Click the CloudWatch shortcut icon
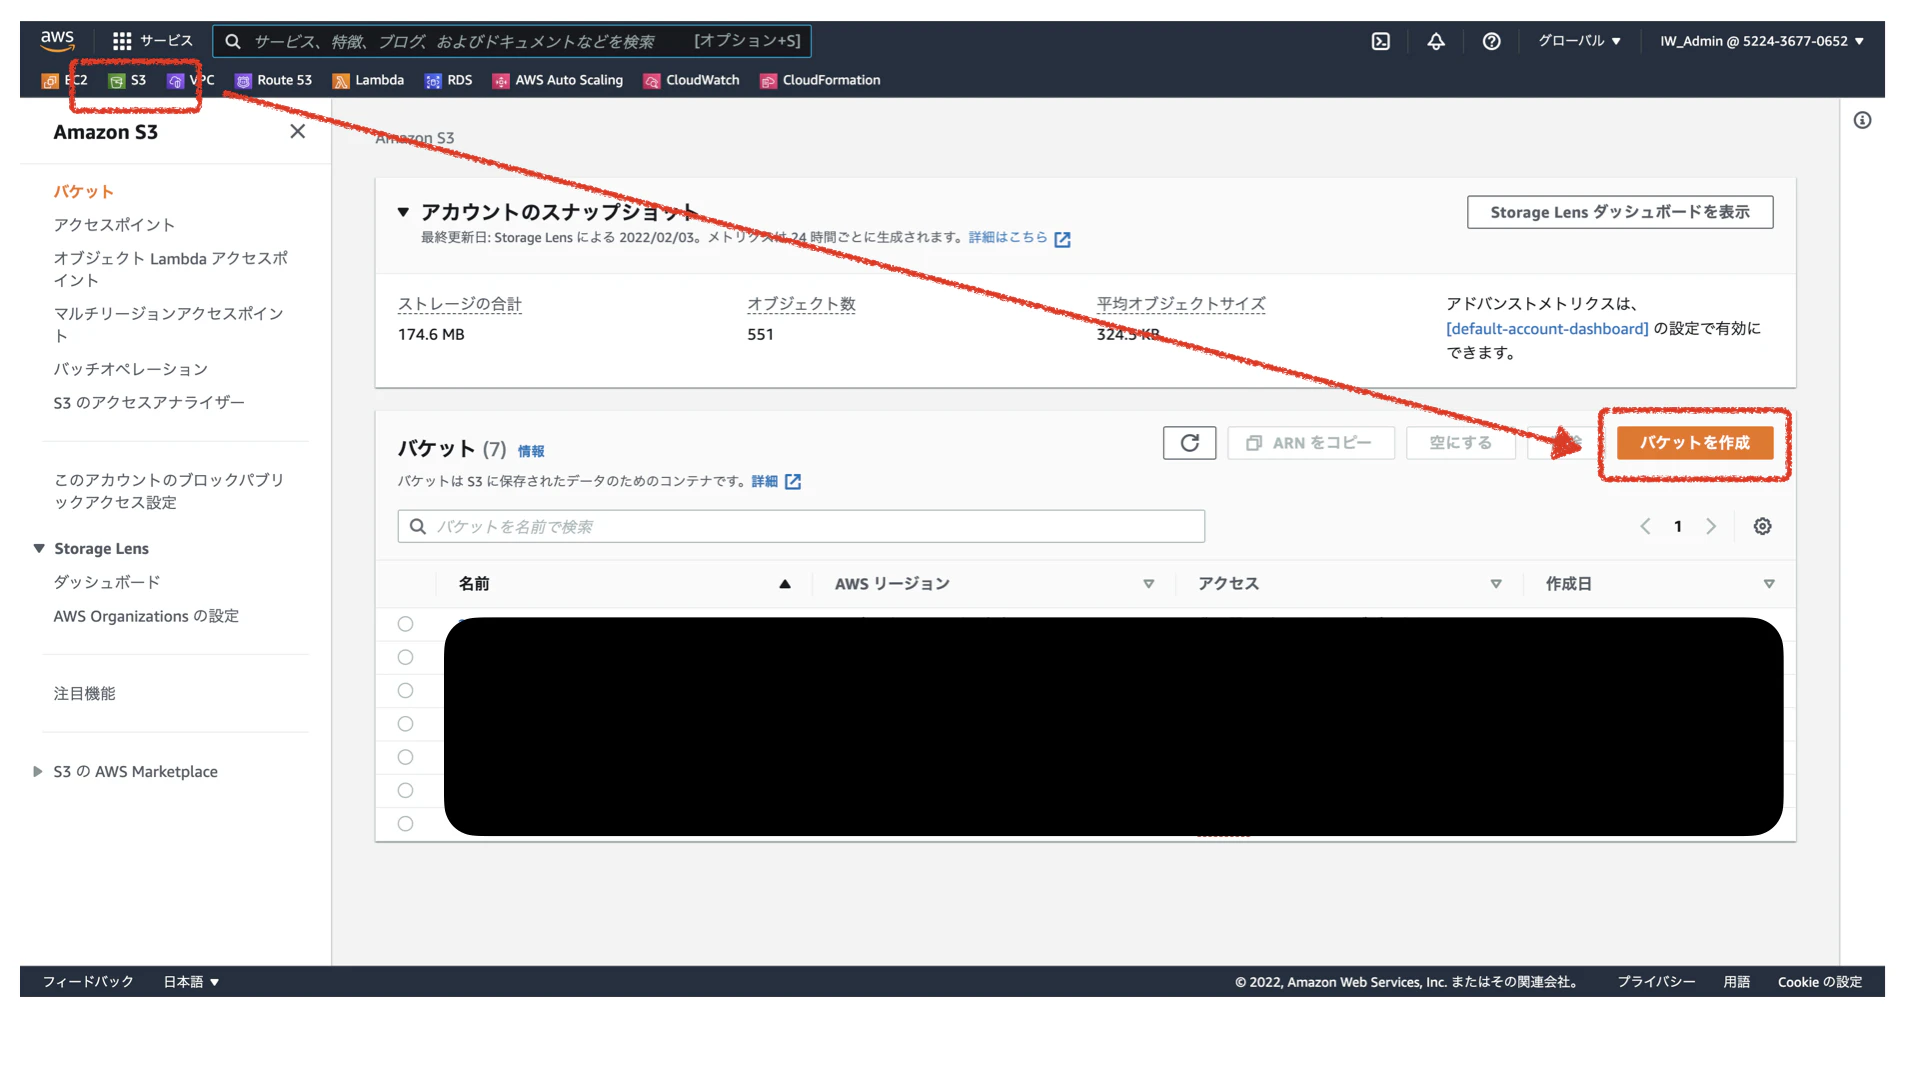 652,81
